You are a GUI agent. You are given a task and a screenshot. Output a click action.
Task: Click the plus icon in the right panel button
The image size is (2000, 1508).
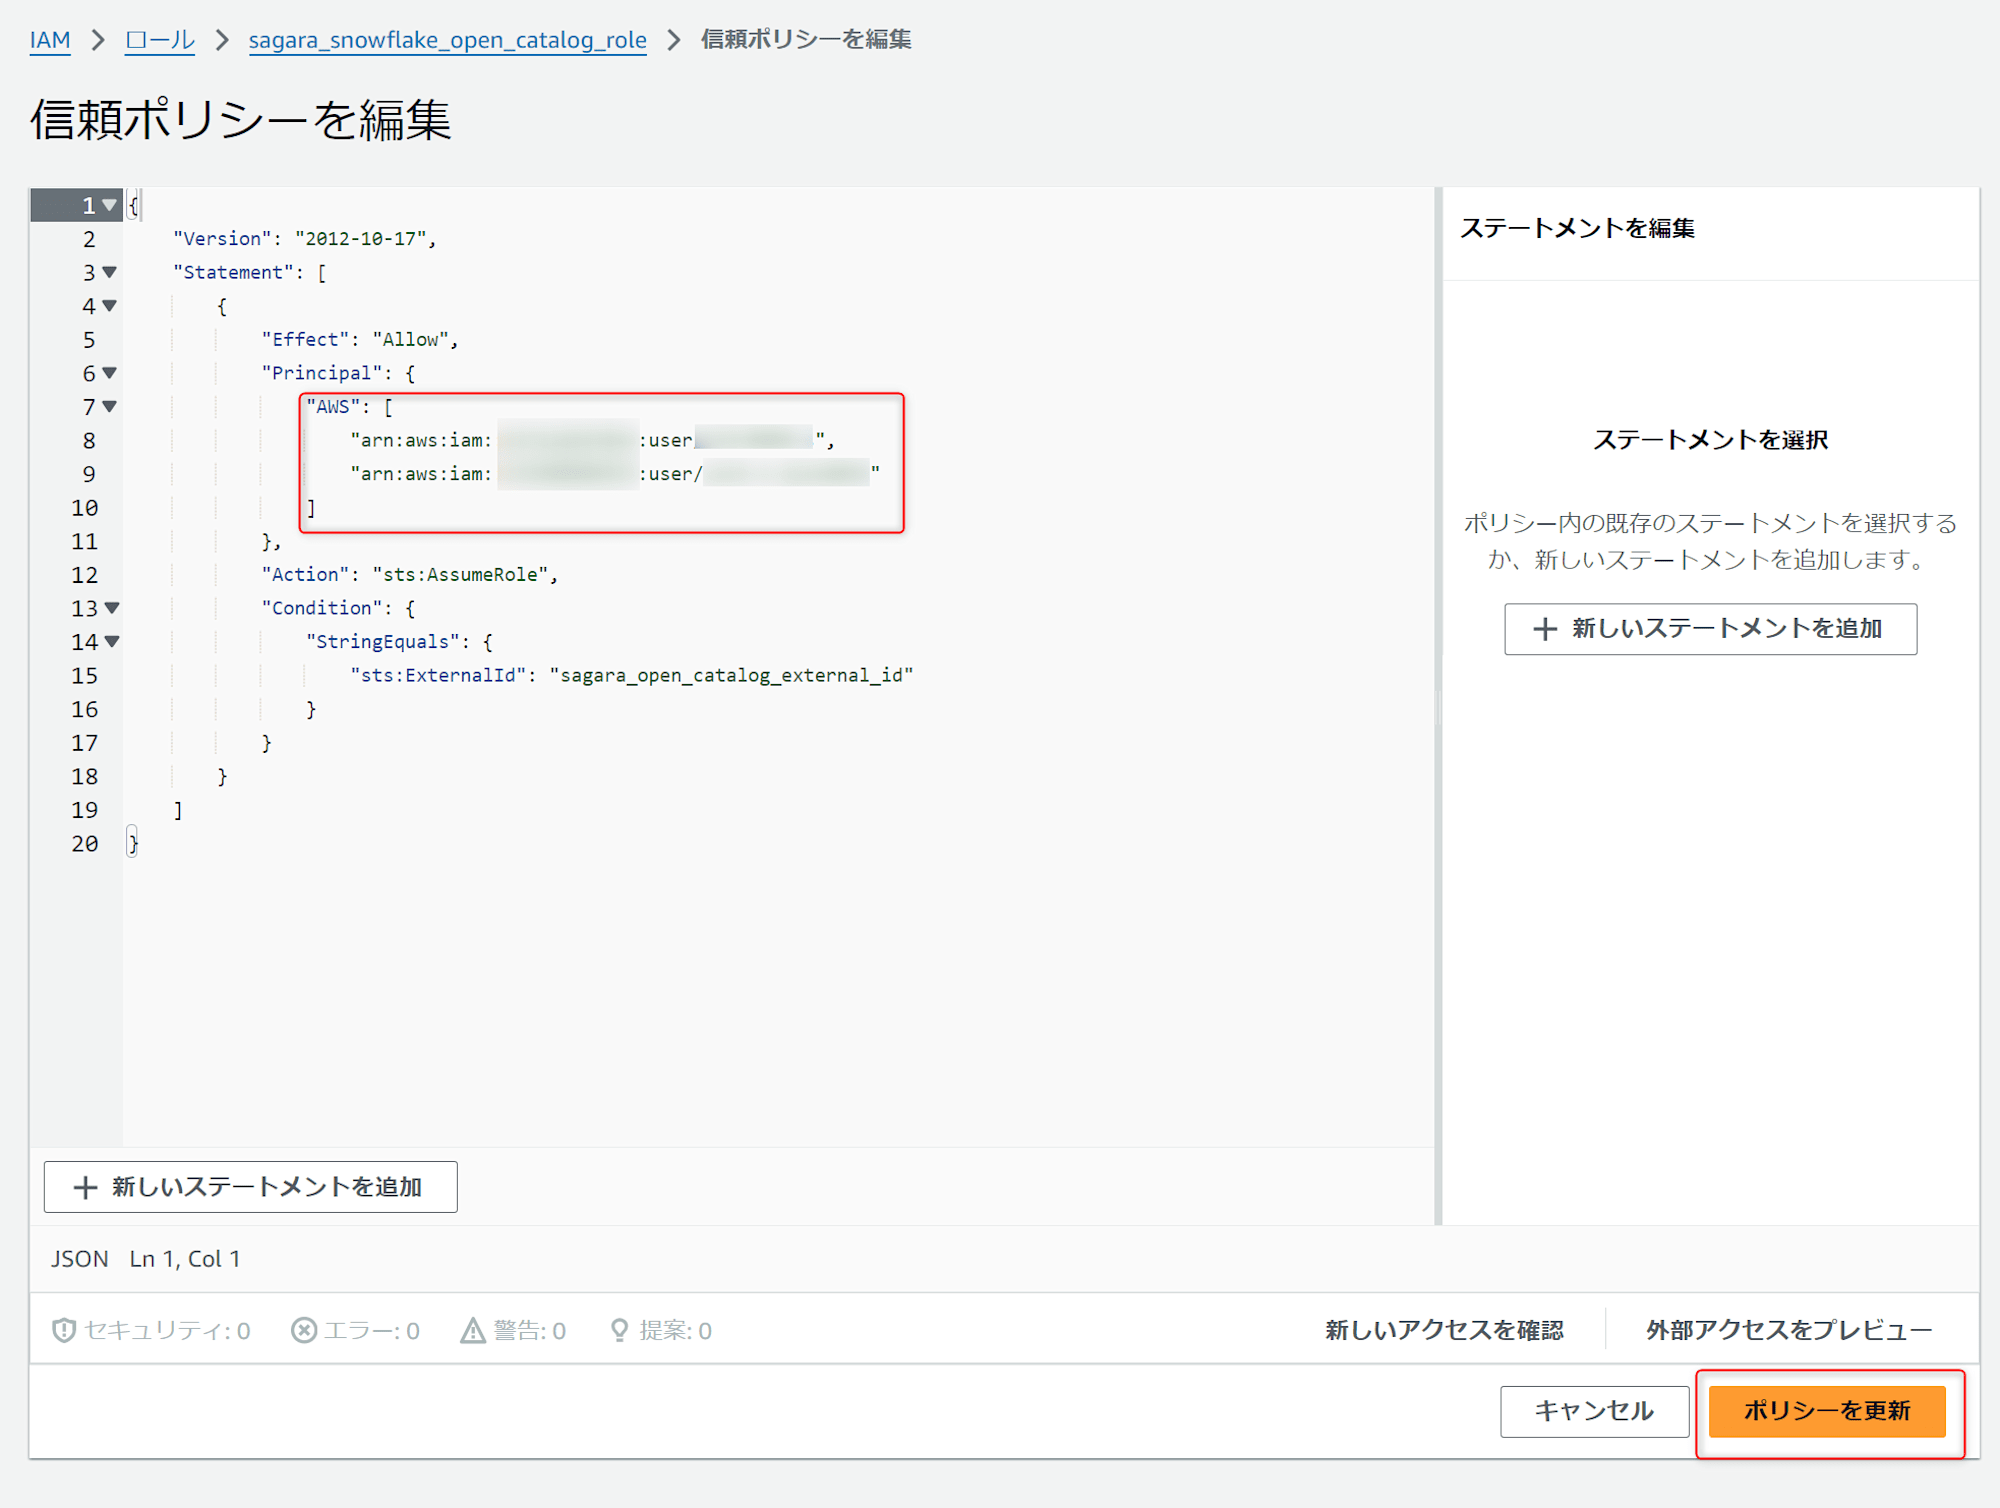pyautogui.click(x=1545, y=629)
